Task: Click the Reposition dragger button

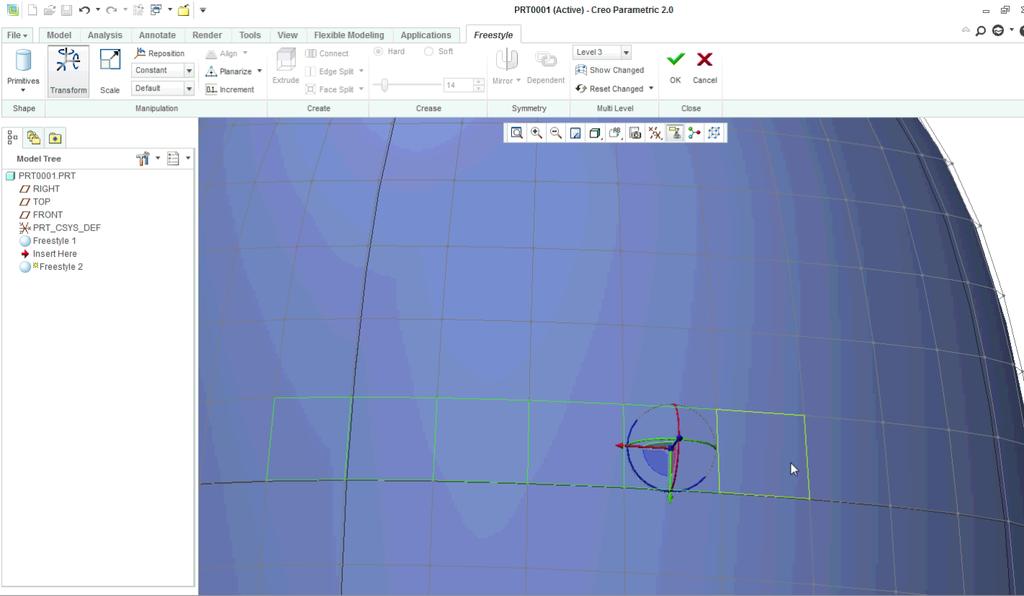Action: [159, 53]
